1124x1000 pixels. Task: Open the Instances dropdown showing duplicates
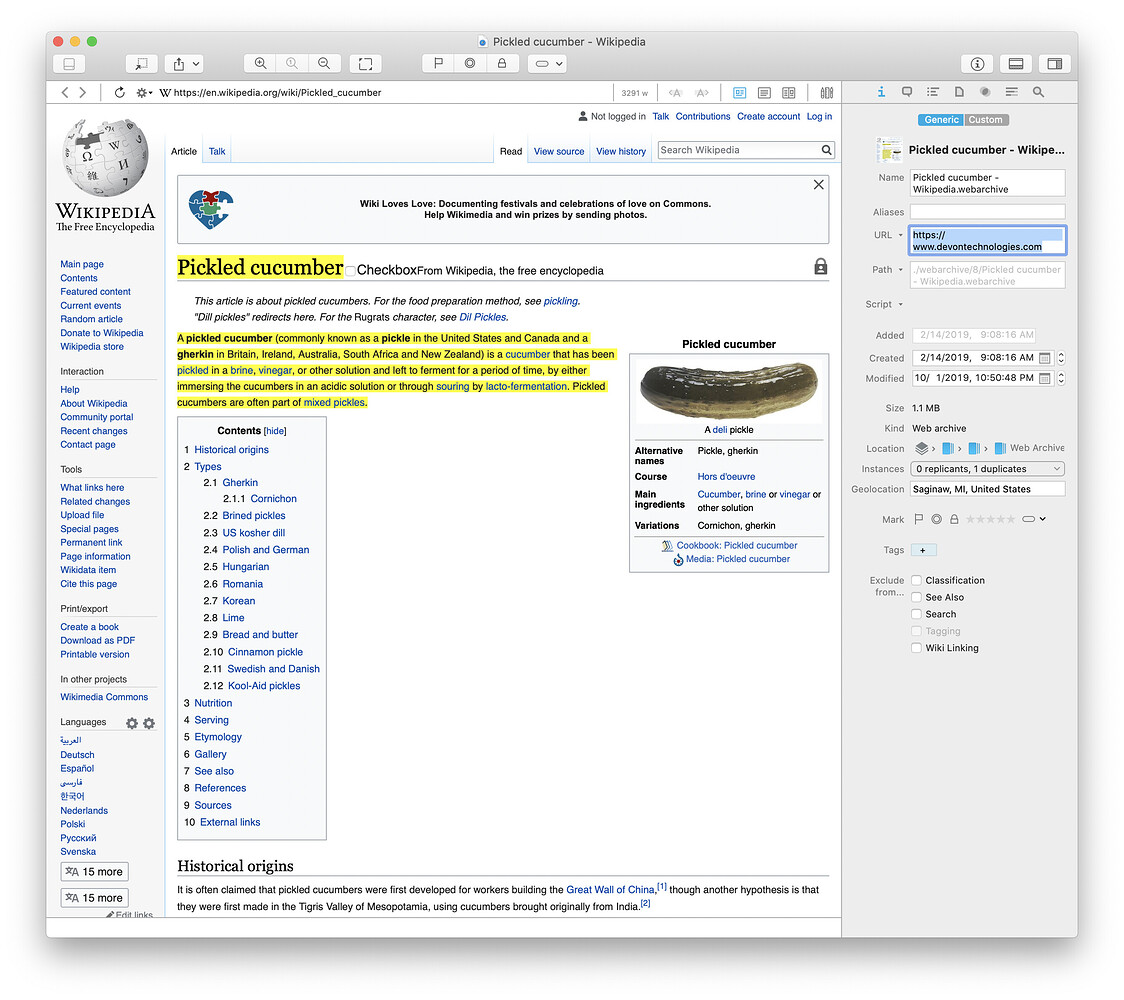click(987, 468)
